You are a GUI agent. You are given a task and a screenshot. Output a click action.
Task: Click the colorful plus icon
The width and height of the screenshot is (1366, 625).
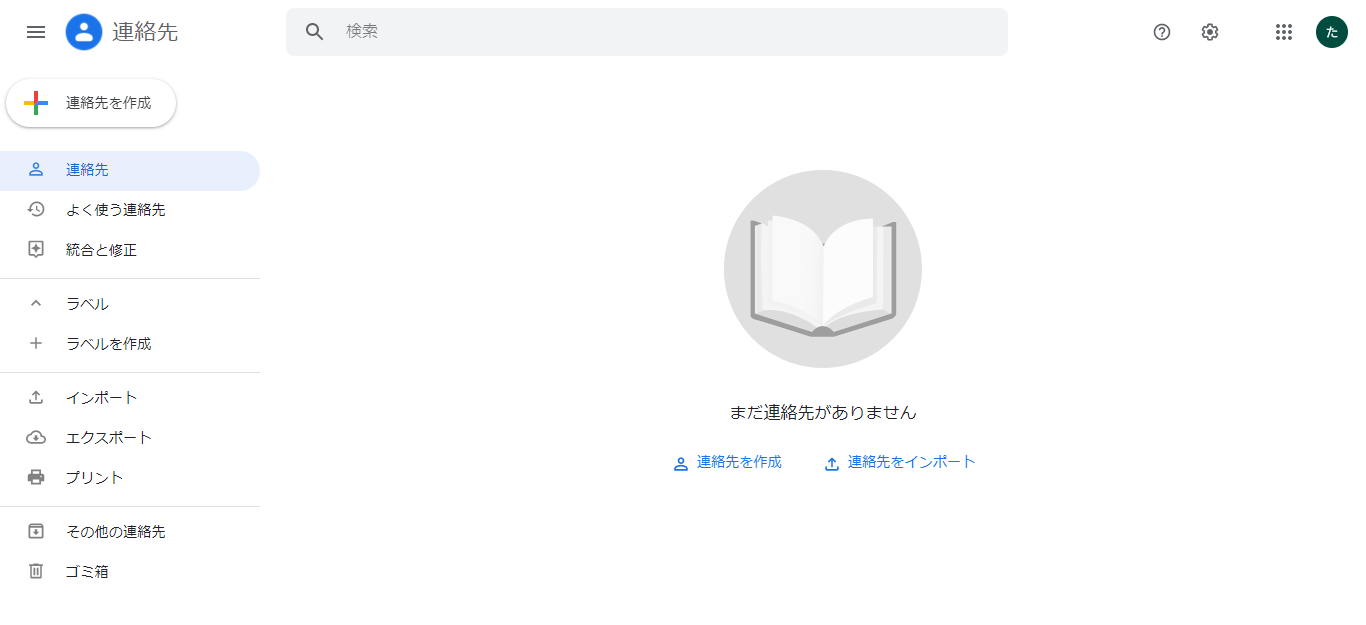coord(36,103)
